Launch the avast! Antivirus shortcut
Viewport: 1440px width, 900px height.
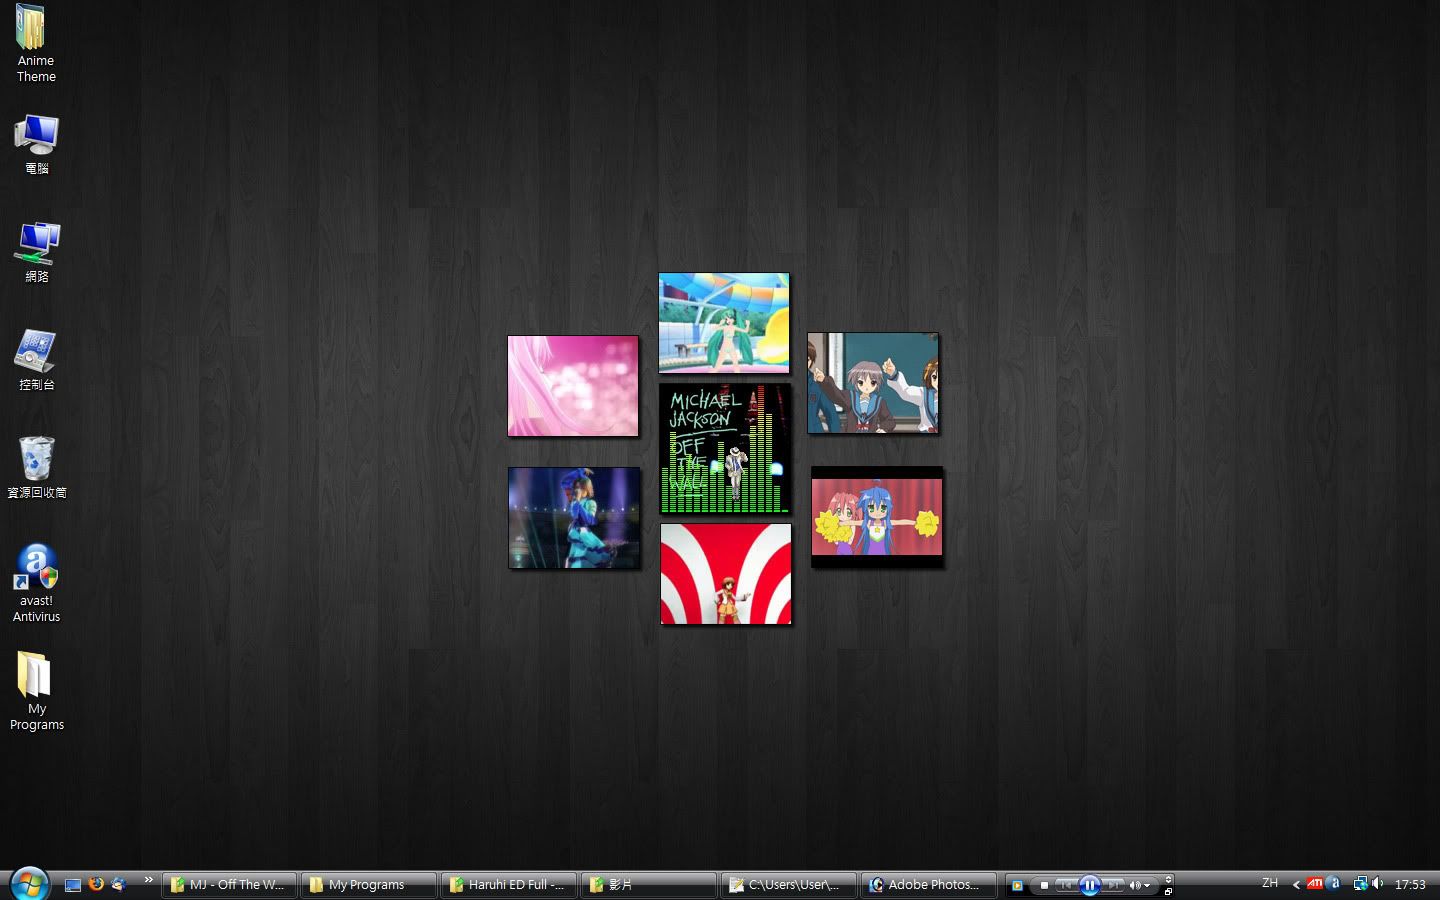[x=36, y=584]
